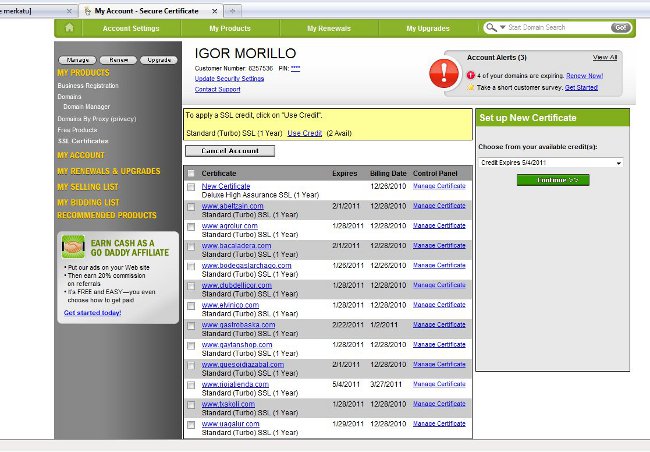
Task: Open the Credit Expires 5/4/2011 dropdown
Action: click(550, 162)
